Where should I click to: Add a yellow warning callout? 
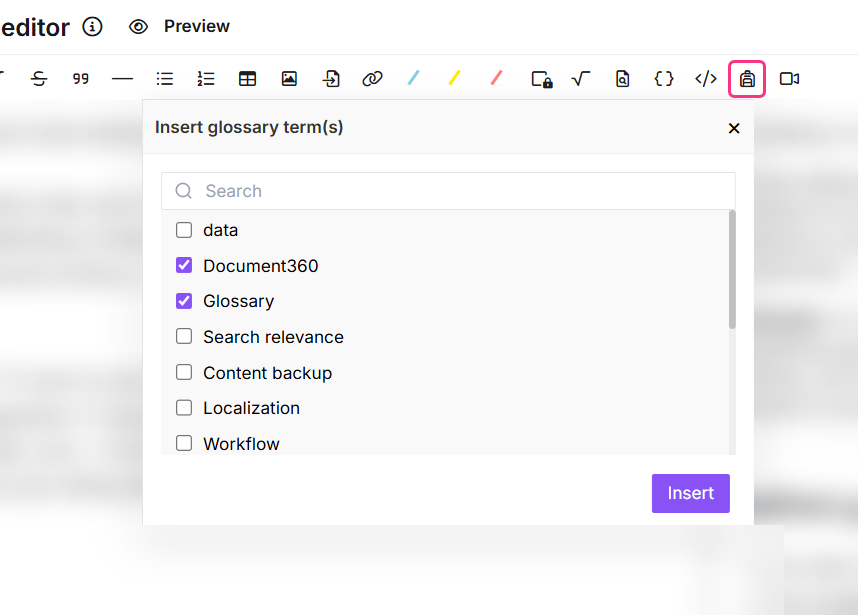455,78
